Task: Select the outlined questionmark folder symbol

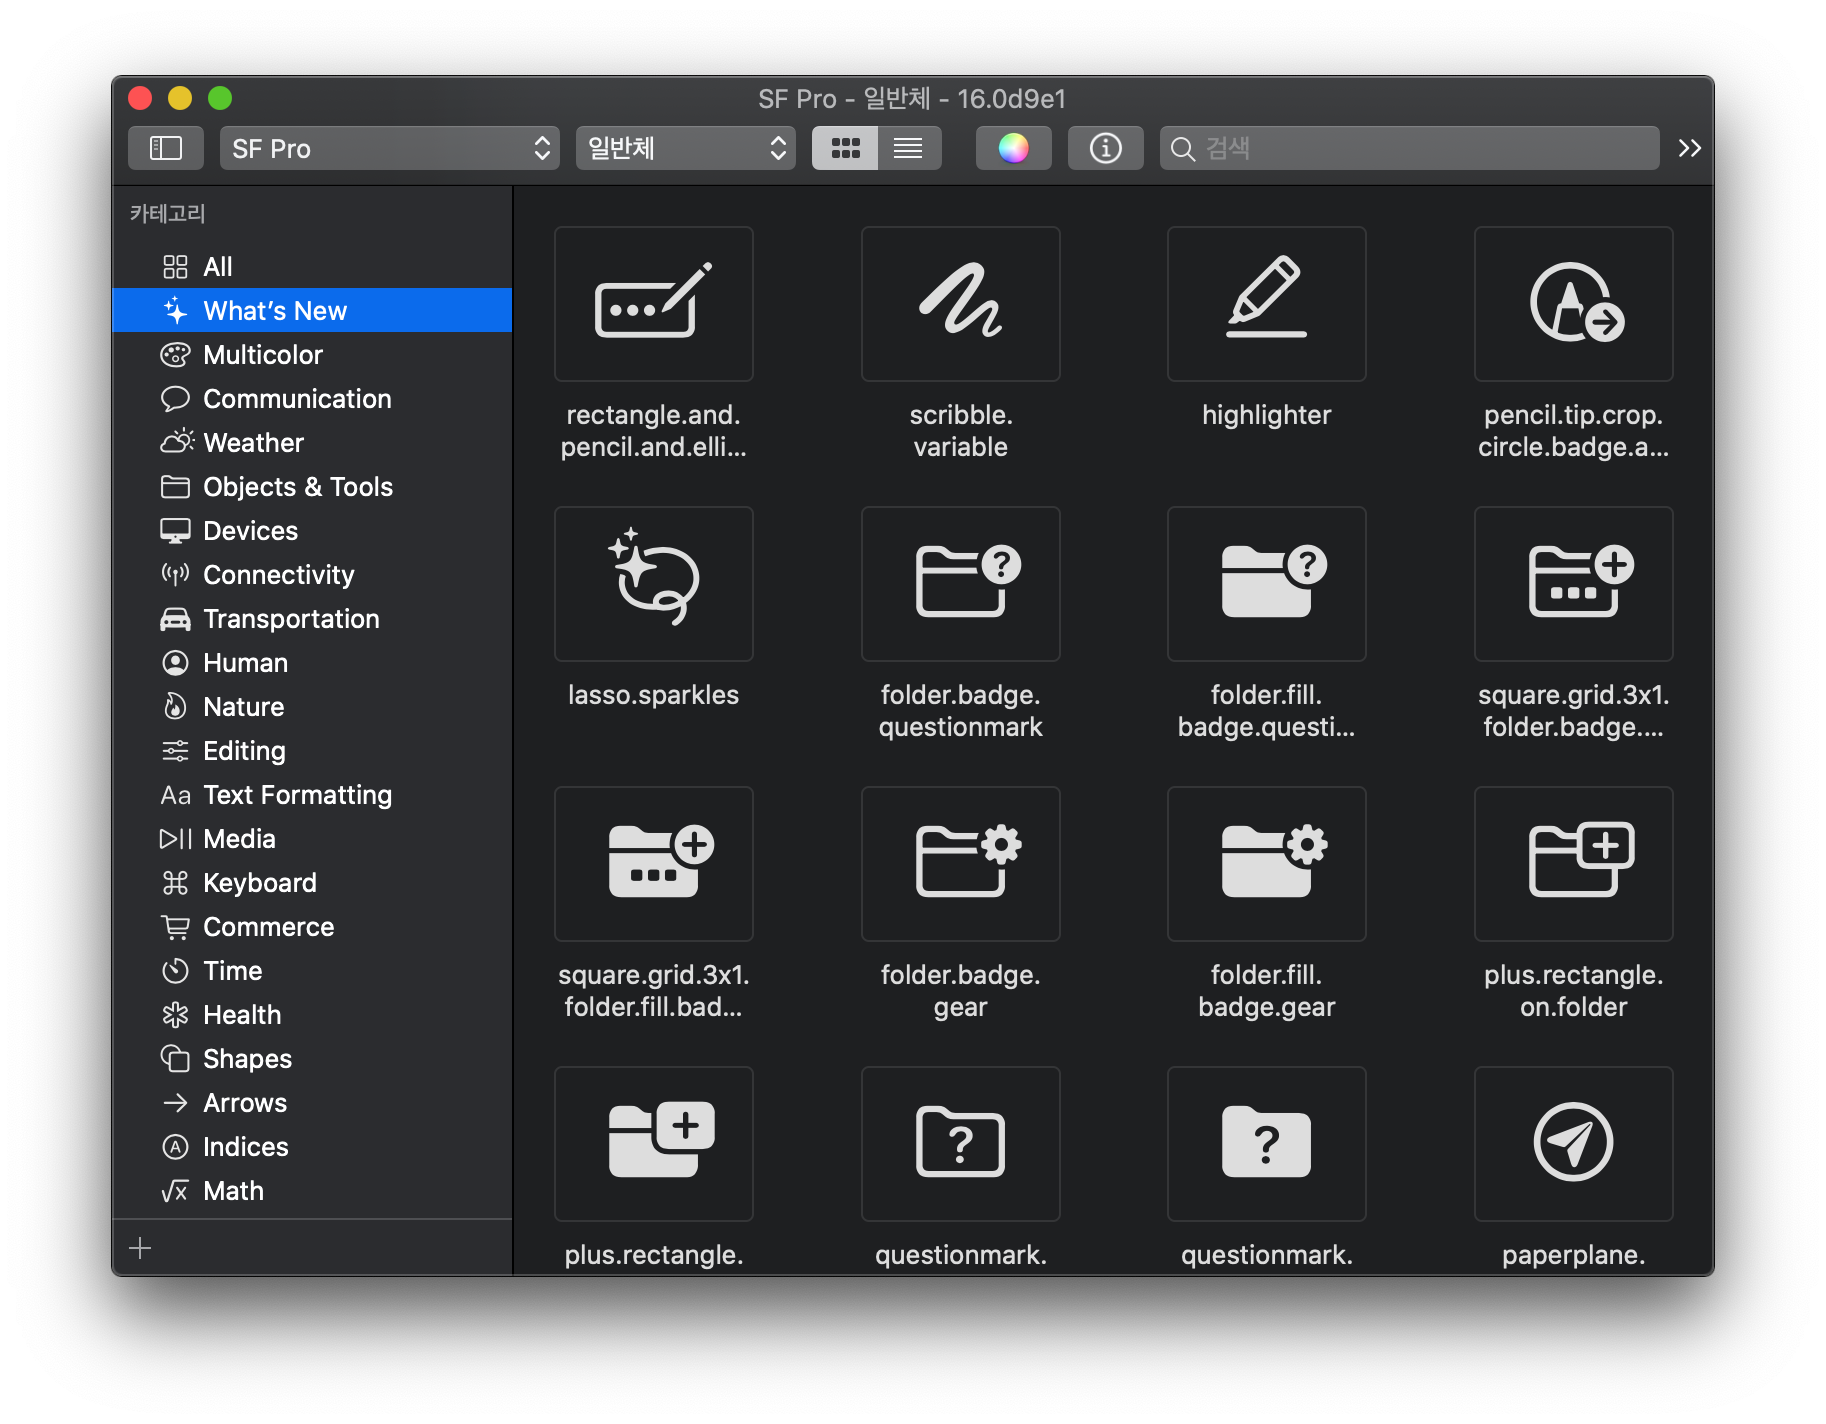Action: (961, 1144)
